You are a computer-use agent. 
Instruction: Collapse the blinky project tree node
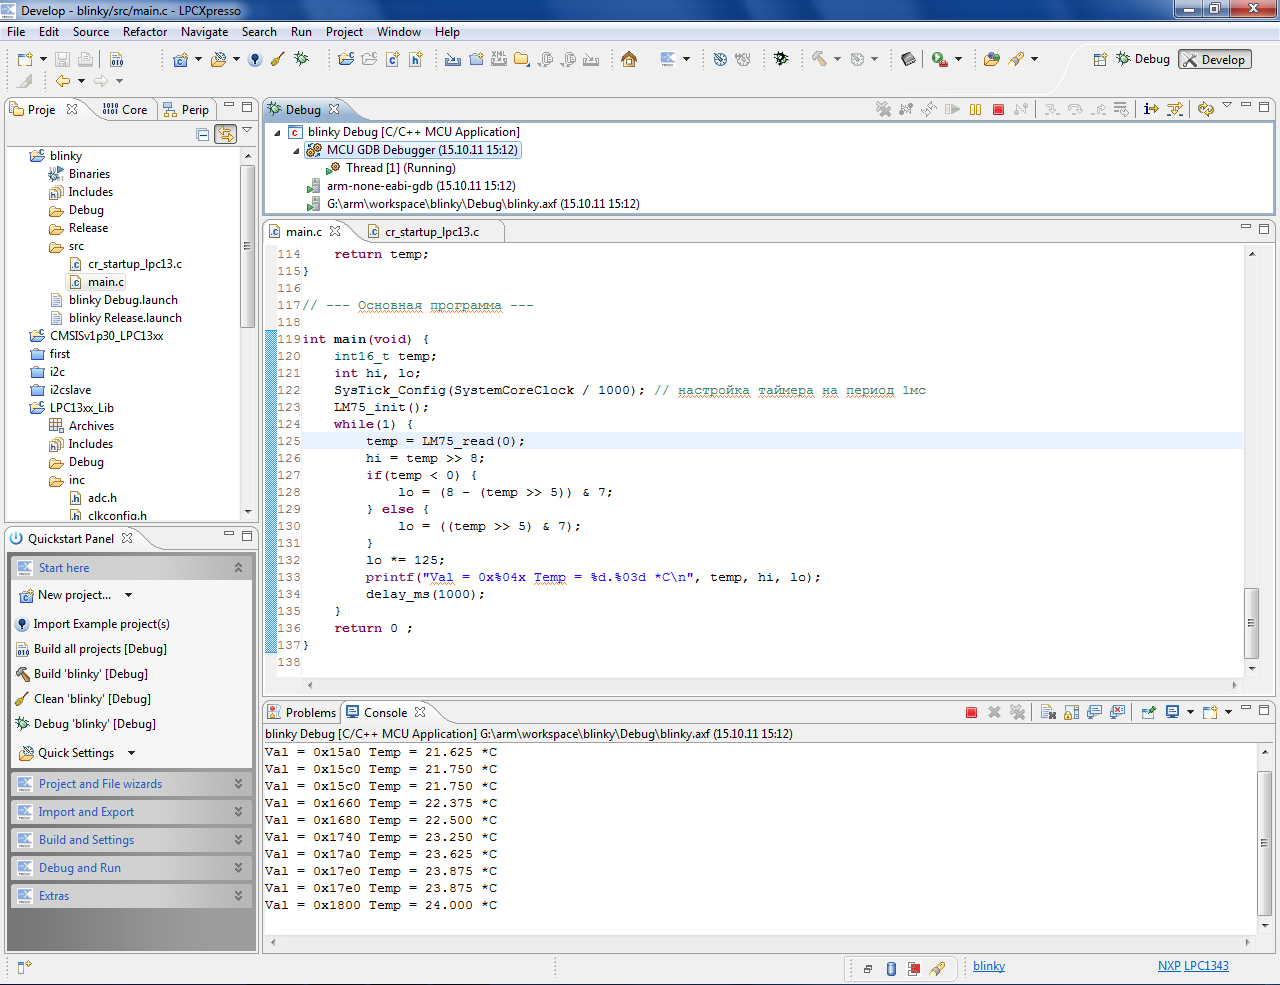pos(21,156)
